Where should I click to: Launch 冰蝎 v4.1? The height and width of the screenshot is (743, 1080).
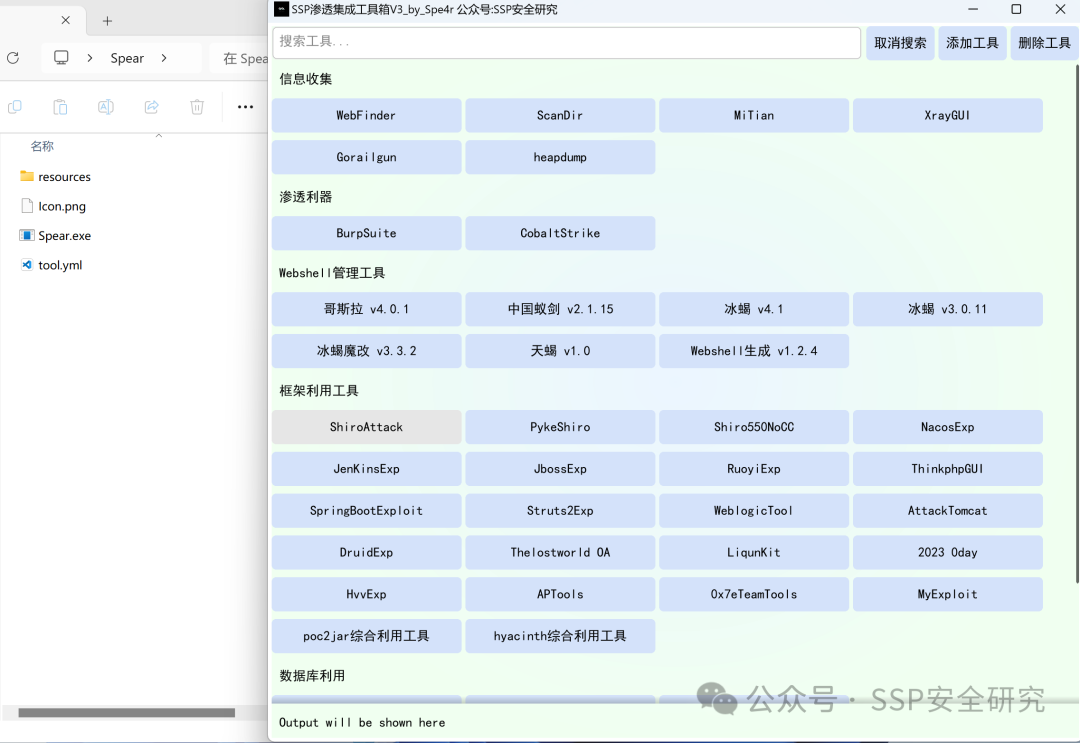[x=754, y=309]
